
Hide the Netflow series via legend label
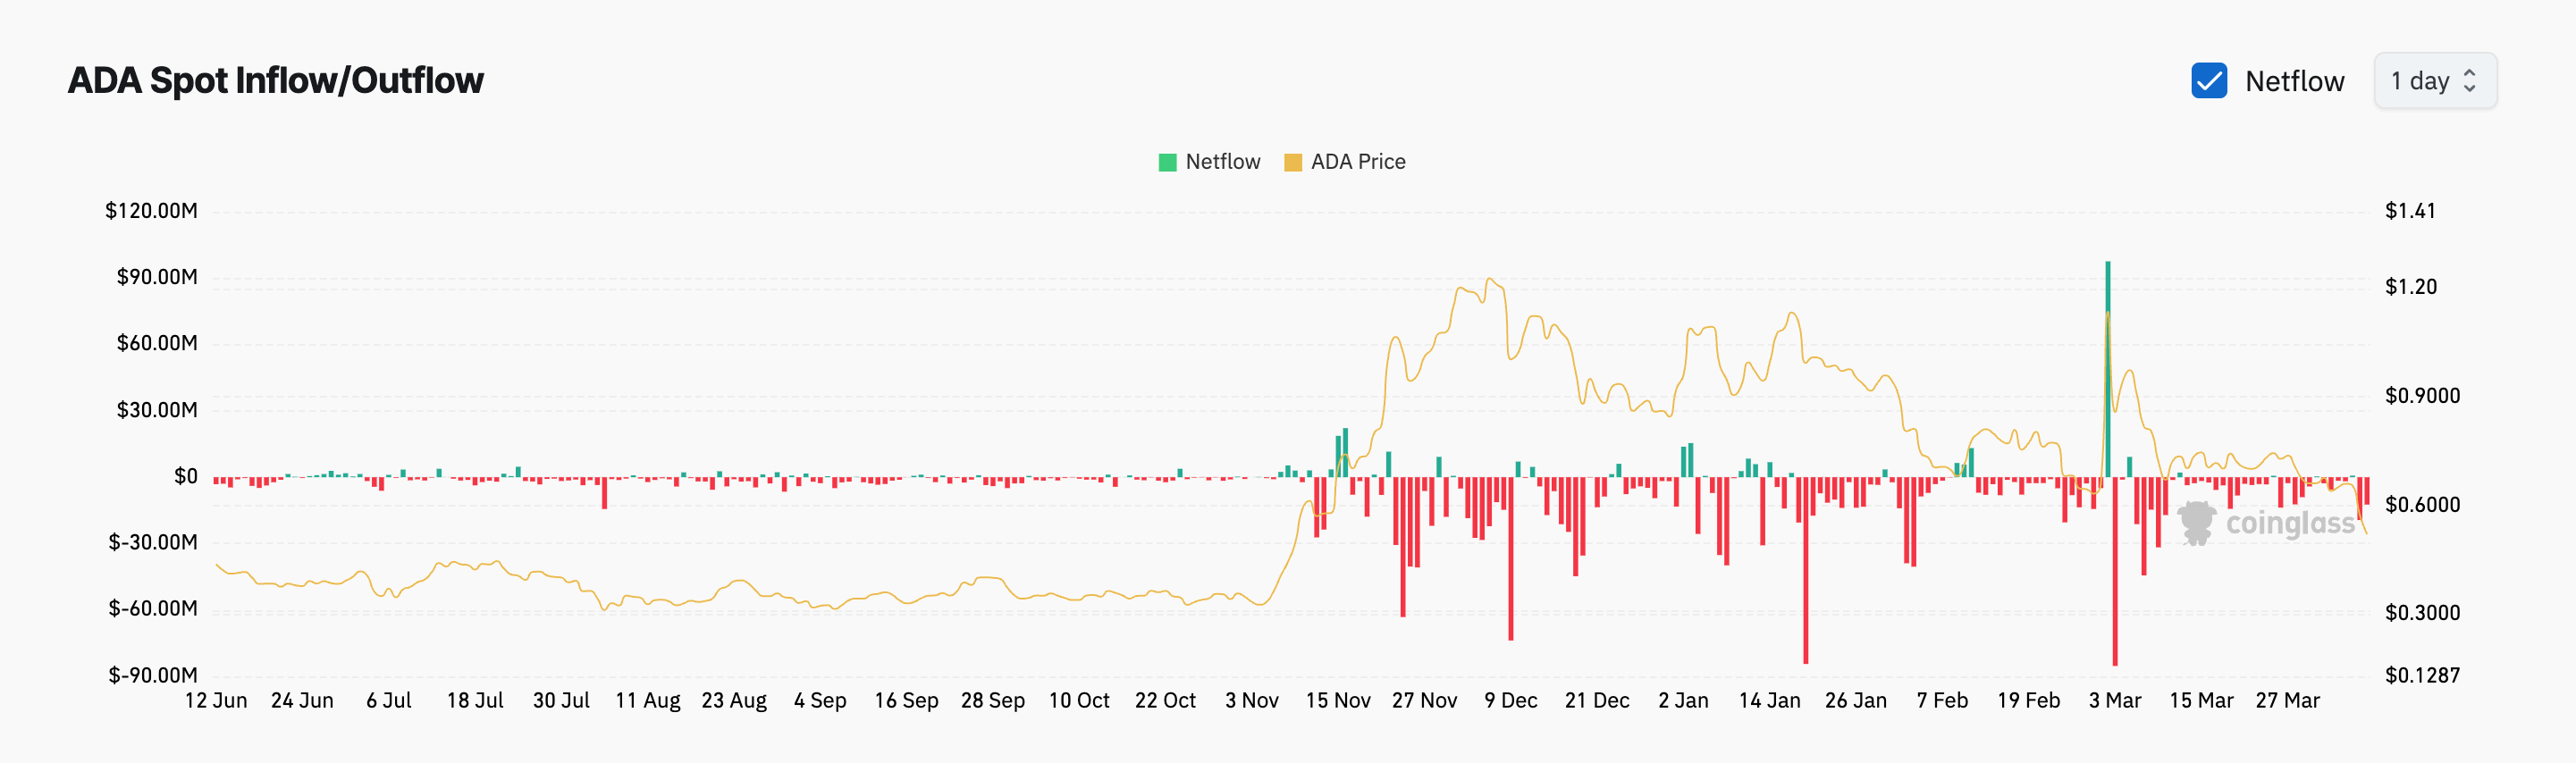1222,162
